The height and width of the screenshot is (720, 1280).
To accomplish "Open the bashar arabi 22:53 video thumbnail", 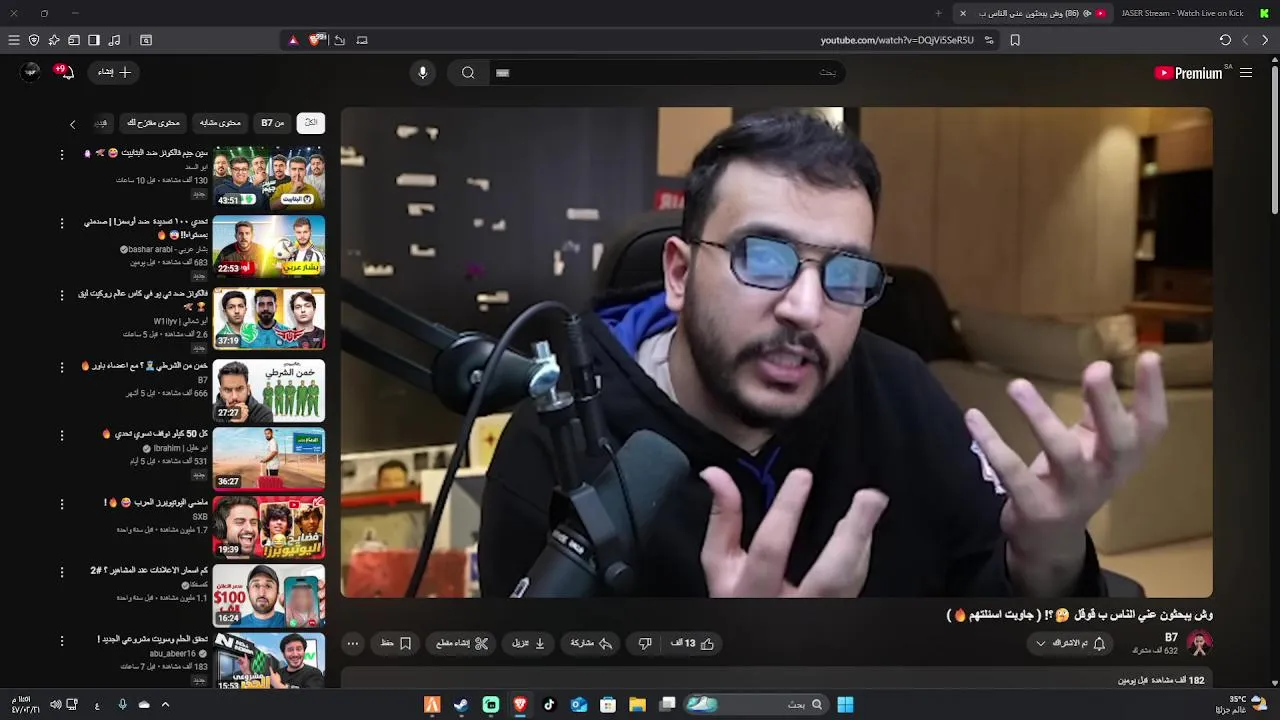I will (x=269, y=247).
